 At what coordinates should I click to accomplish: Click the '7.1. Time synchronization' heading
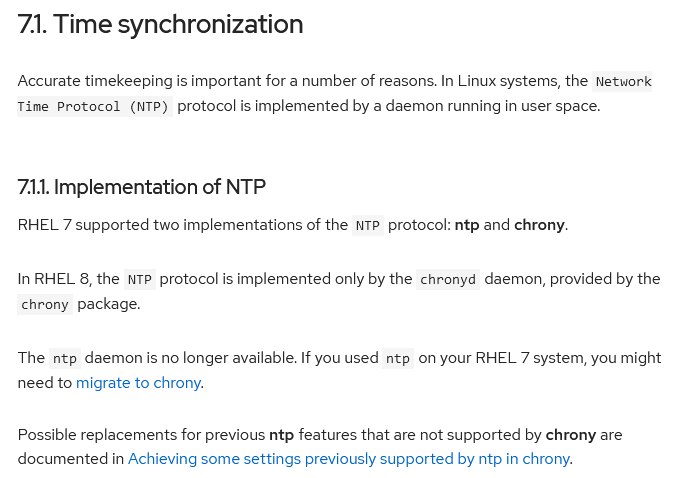pos(160,24)
